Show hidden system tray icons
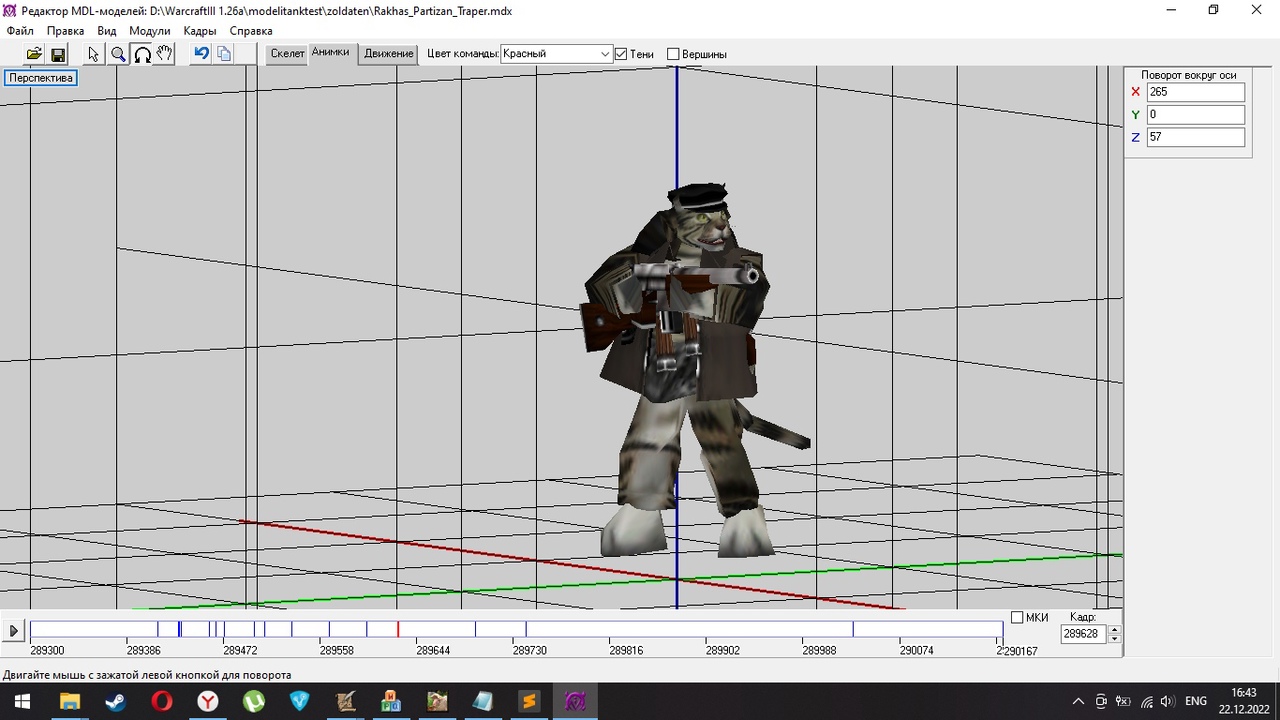 pos(1078,701)
